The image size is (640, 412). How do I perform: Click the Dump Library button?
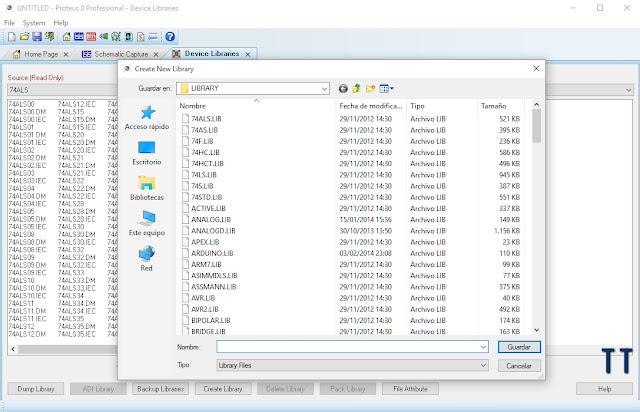pos(36,389)
